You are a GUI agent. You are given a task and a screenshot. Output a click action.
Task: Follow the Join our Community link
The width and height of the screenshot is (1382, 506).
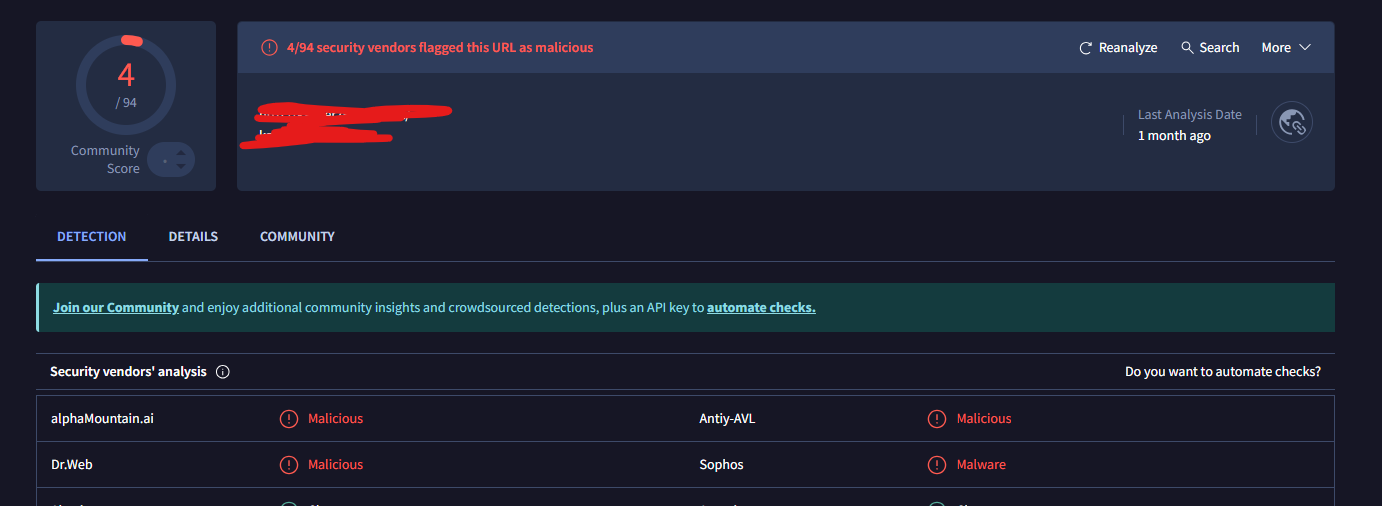point(116,308)
